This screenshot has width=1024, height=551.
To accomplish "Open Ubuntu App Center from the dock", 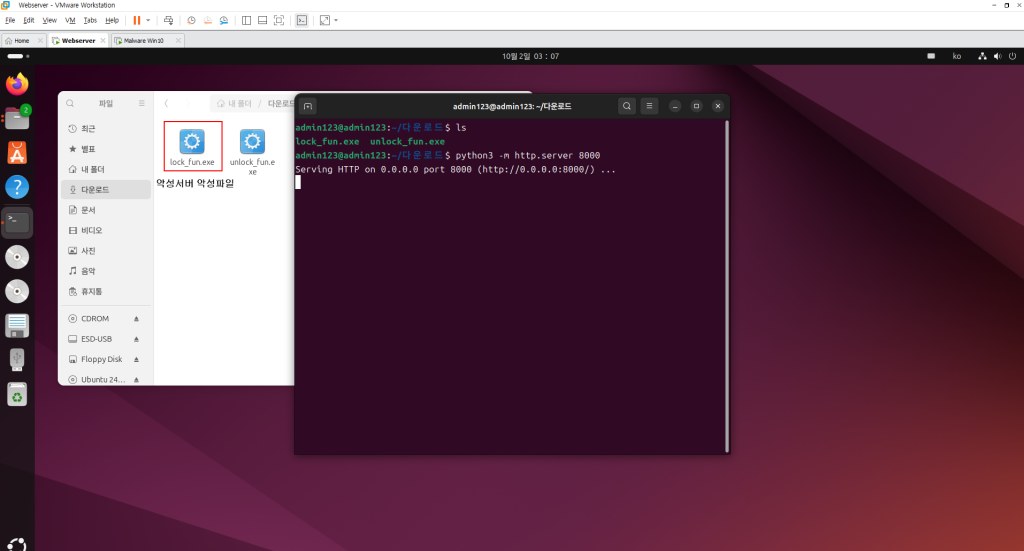I will click(17, 153).
